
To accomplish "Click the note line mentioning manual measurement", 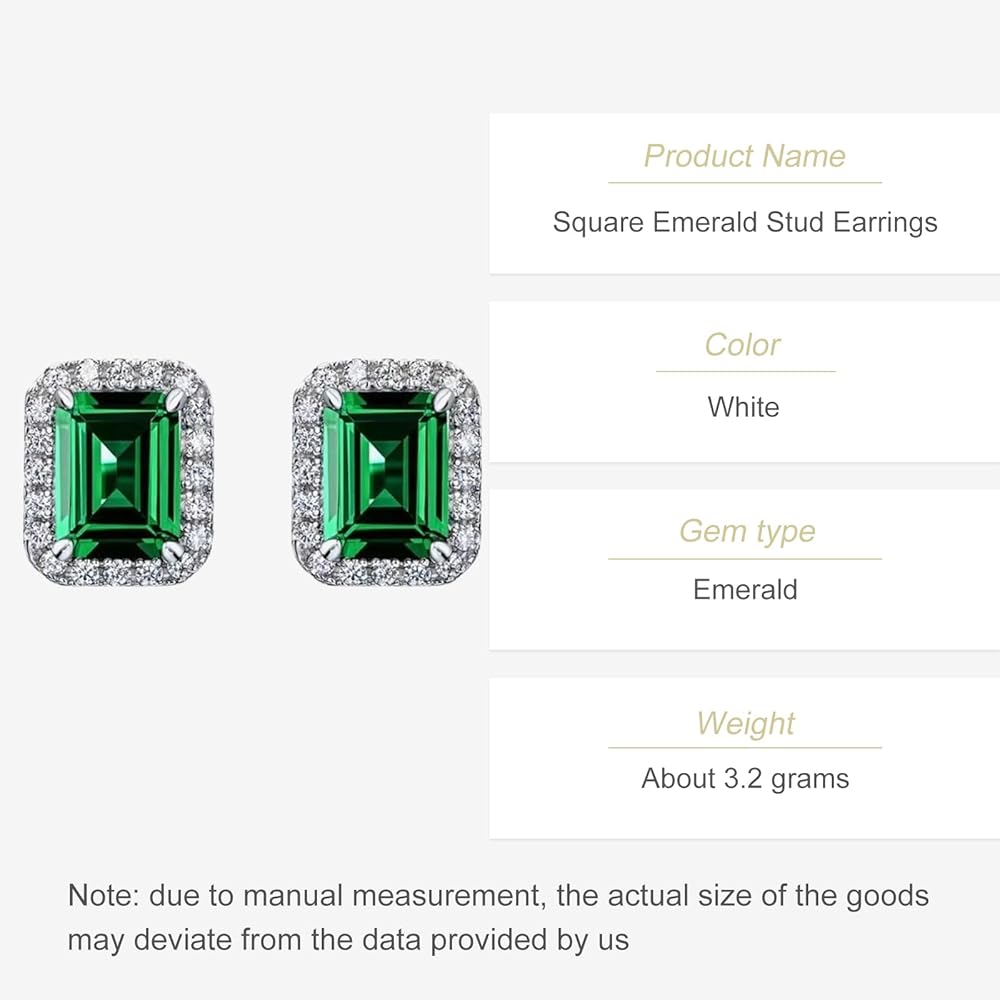I will pyautogui.click(x=498, y=895).
